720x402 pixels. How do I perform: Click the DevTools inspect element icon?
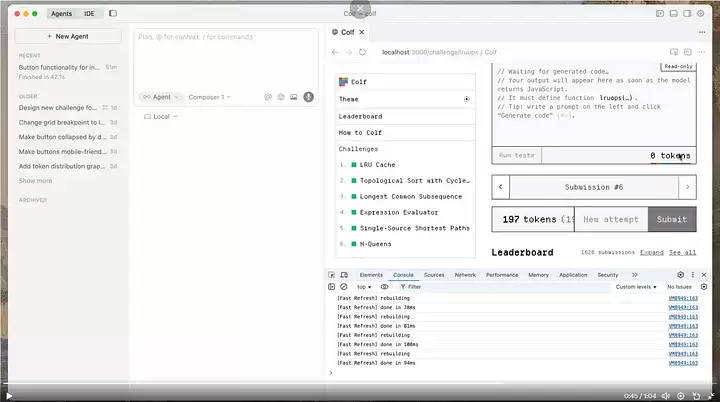tap(333, 274)
